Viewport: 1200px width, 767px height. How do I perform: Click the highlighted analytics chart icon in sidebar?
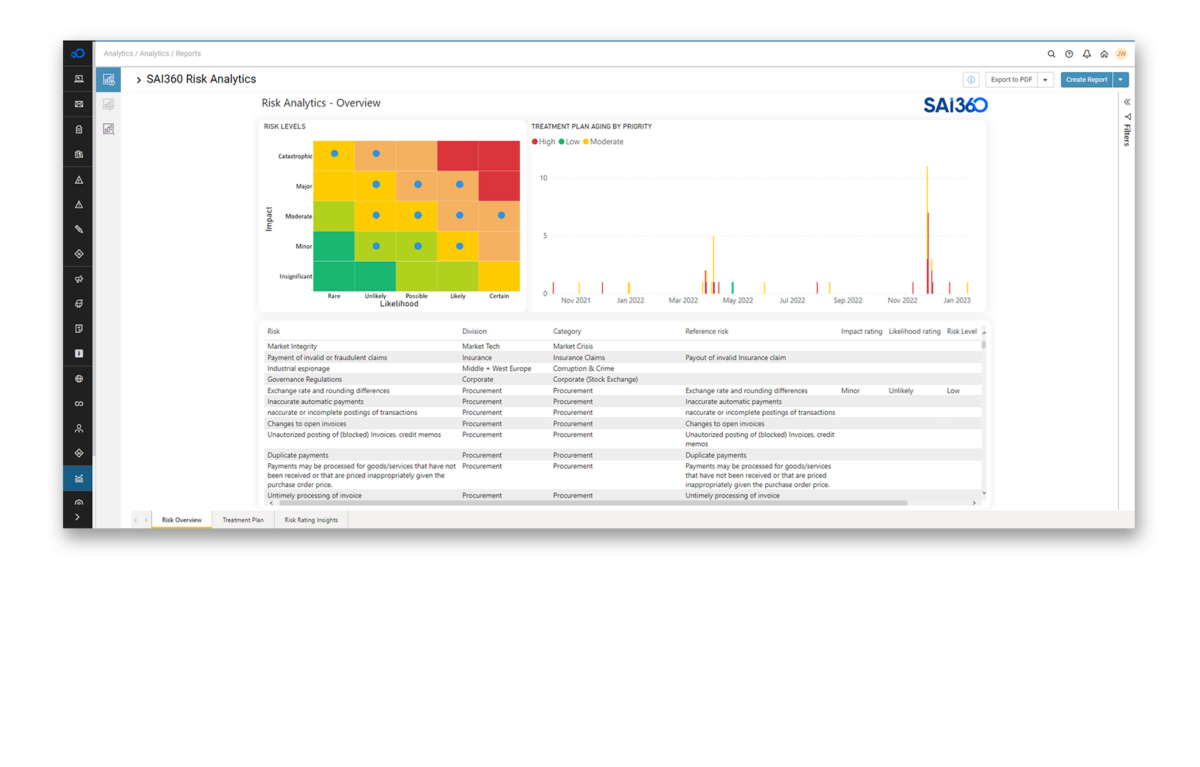click(x=77, y=478)
